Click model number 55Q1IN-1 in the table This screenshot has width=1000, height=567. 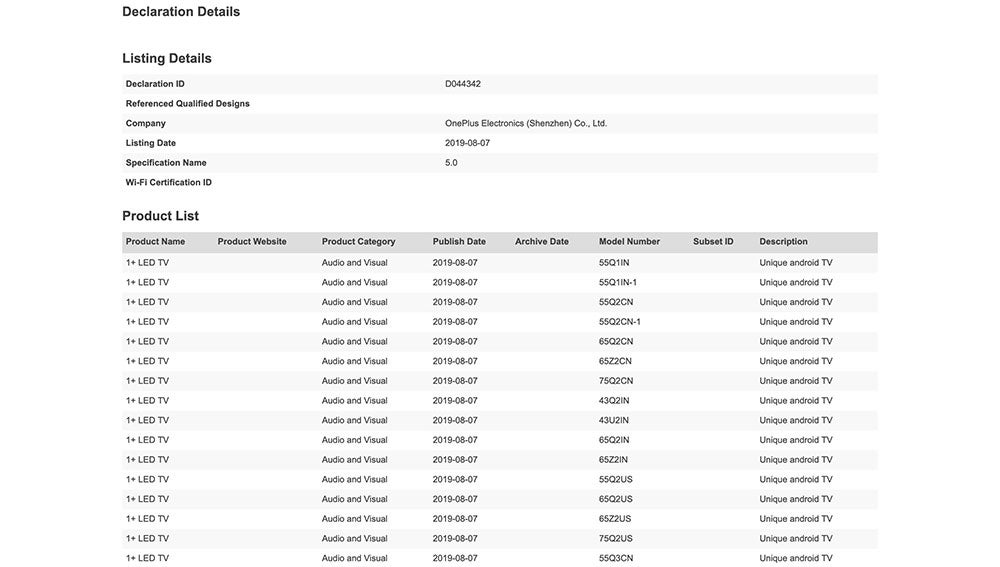click(x=618, y=283)
